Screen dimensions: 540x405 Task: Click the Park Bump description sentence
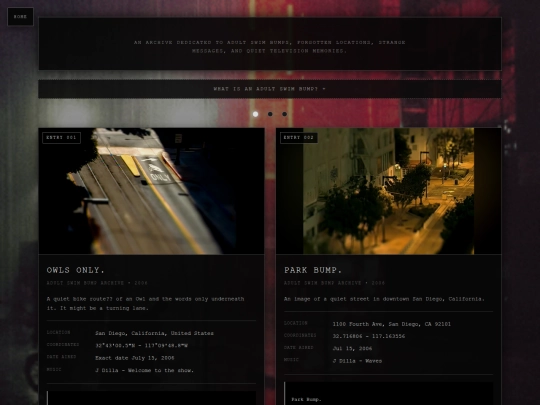[384, 299]
